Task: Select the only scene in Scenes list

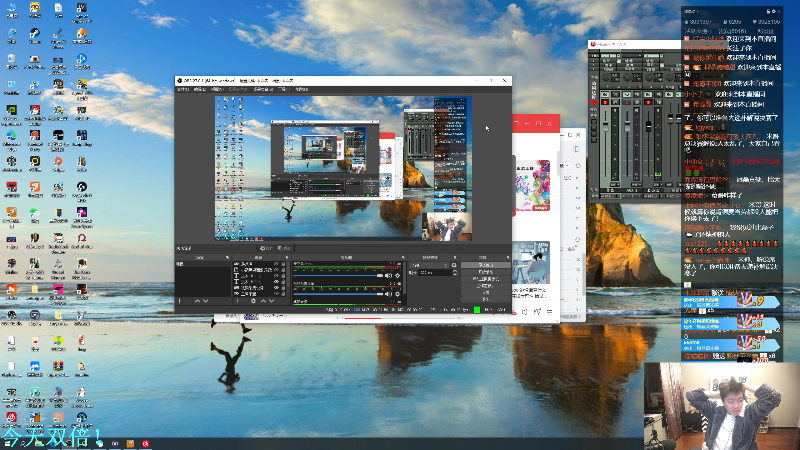Action: tap(203, 264)
